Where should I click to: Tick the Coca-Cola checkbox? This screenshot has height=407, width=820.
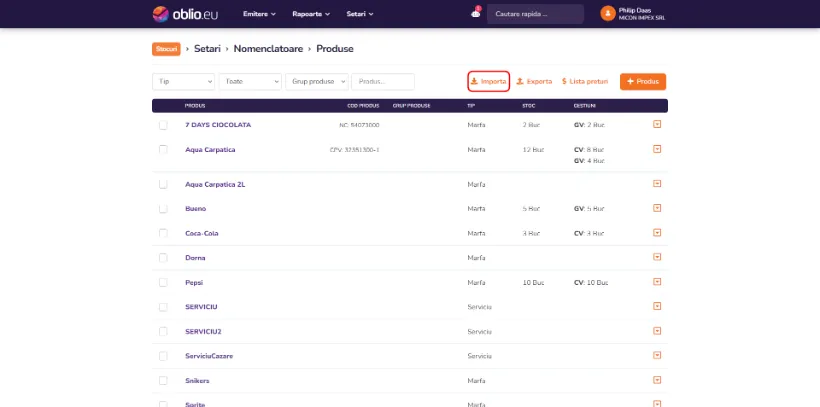pos(163,233)
